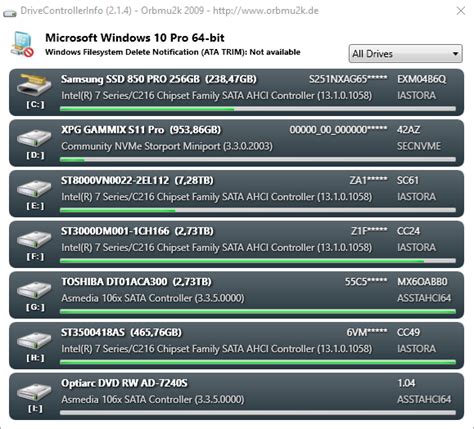Click the C: Intel SATA AHCI Controller text
The width and height of the screenshot is (474, 429).
point(216,95)
